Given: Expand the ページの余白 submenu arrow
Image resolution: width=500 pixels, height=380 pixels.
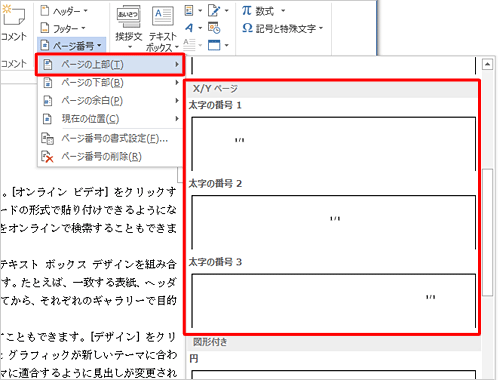Looking at the screenshot, I should (177, 100).
